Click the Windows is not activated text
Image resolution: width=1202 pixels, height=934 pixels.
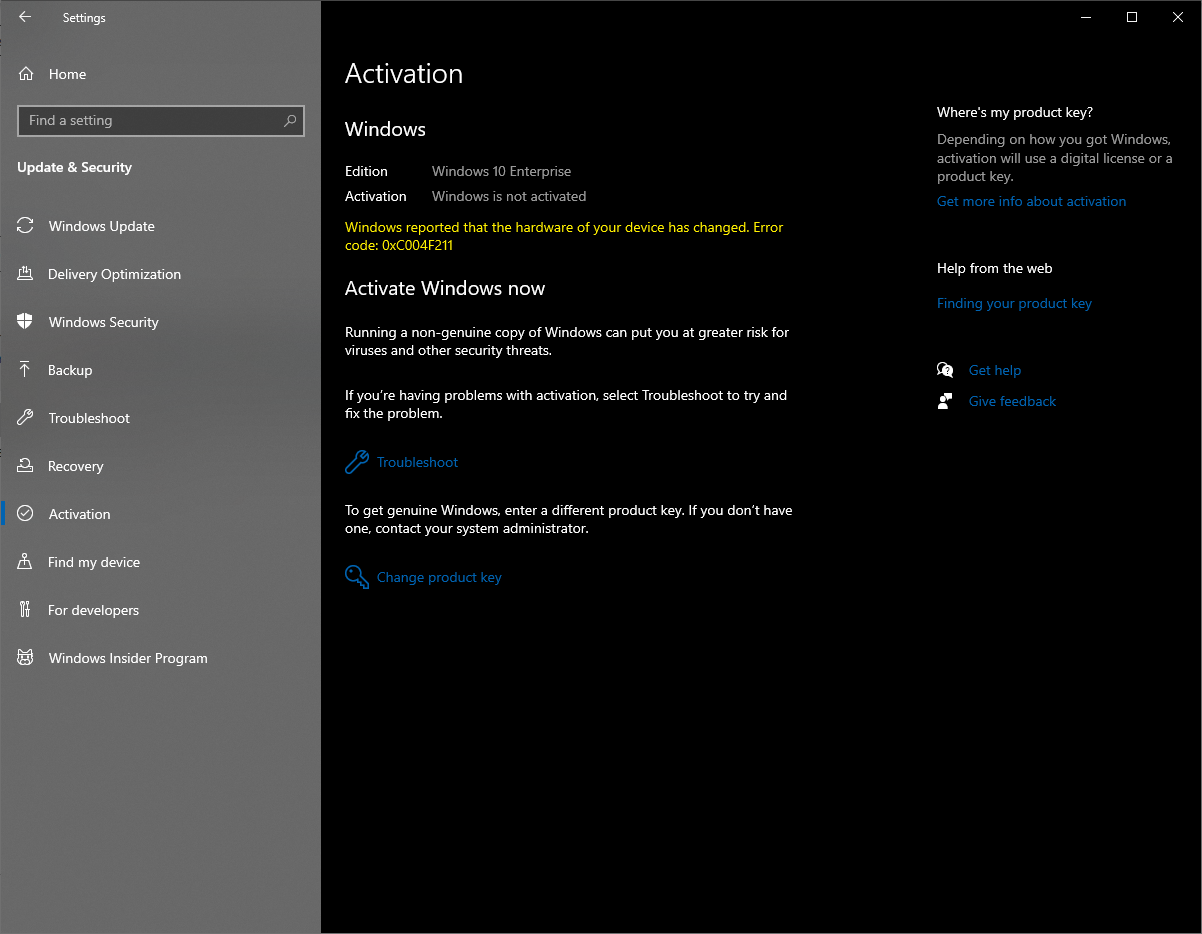pos(509,196)
